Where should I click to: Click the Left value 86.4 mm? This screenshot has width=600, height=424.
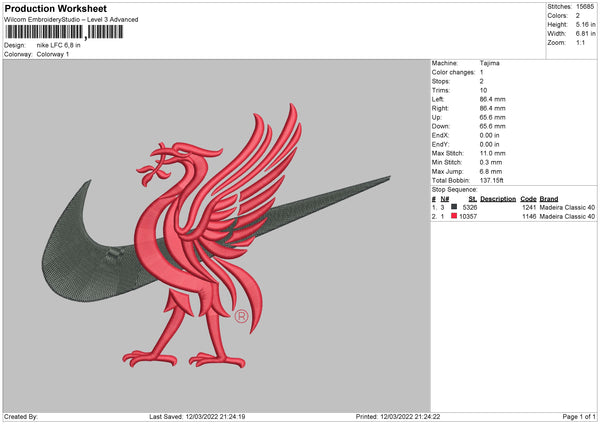click(x=492, y=99)
